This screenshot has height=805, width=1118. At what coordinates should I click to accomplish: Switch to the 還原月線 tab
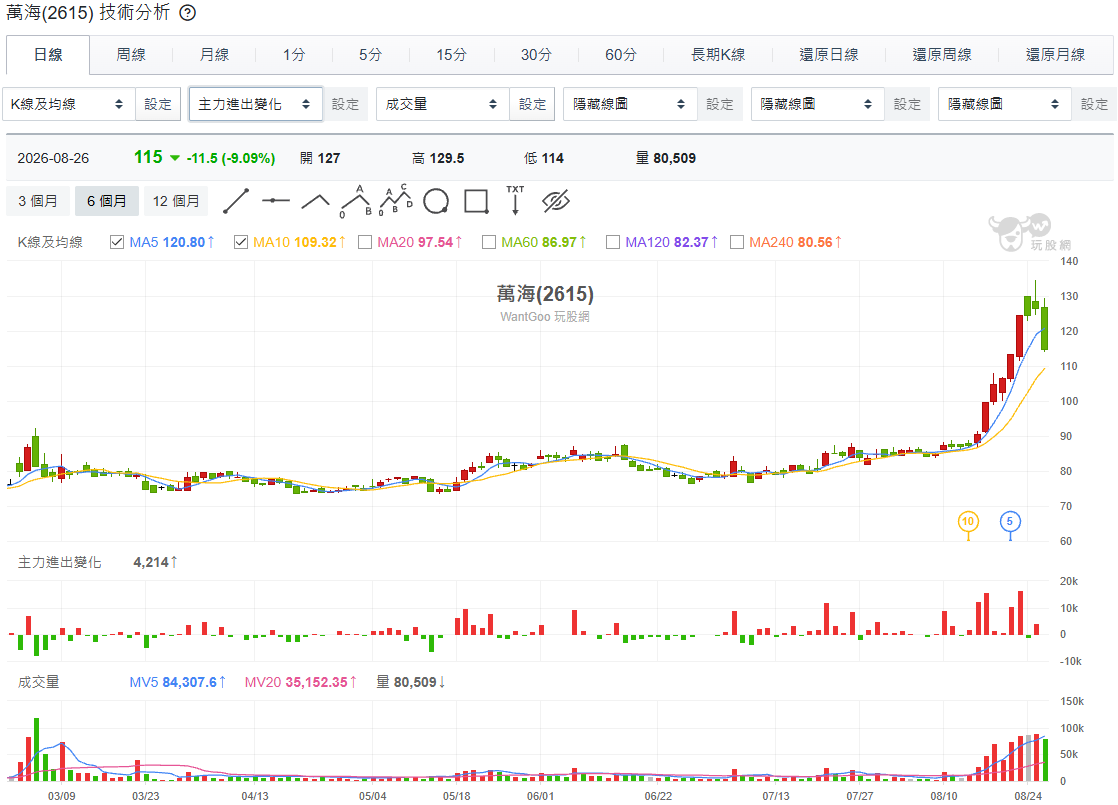[1055, 55]
